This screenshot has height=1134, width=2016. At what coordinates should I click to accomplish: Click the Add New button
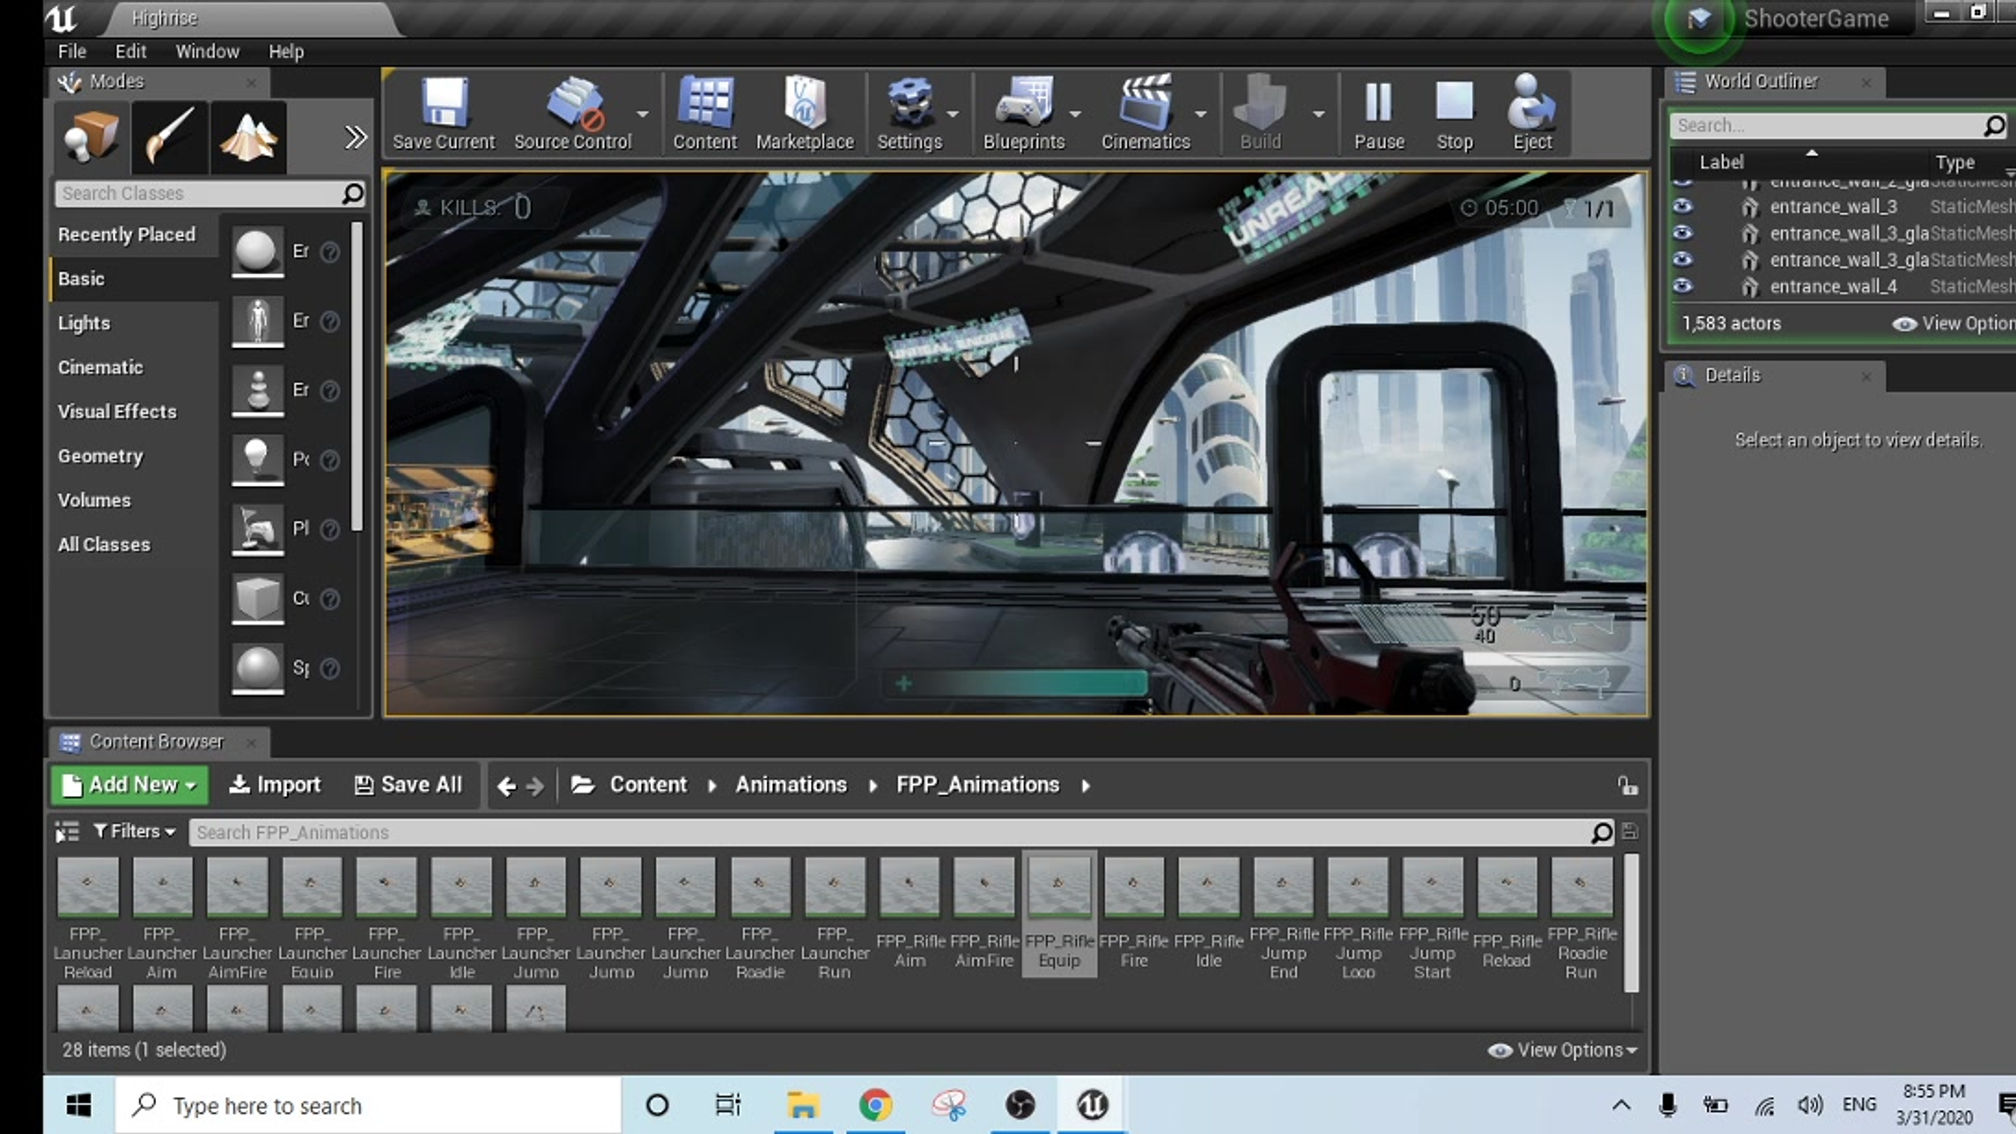130,785
